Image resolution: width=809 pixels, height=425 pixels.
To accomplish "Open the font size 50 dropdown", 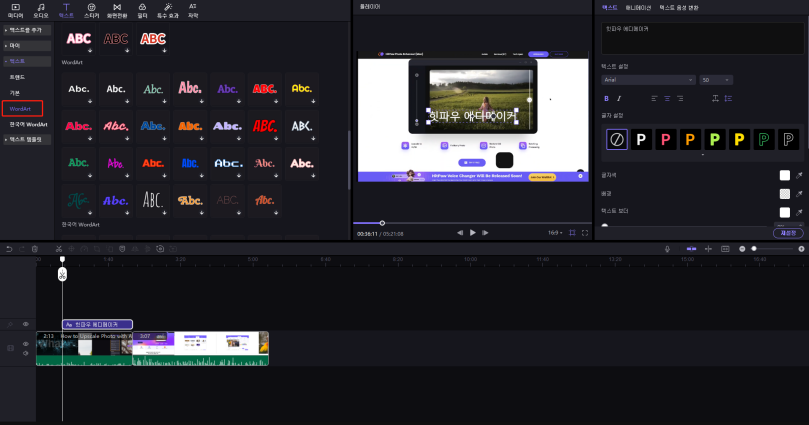I will [716, 80].
